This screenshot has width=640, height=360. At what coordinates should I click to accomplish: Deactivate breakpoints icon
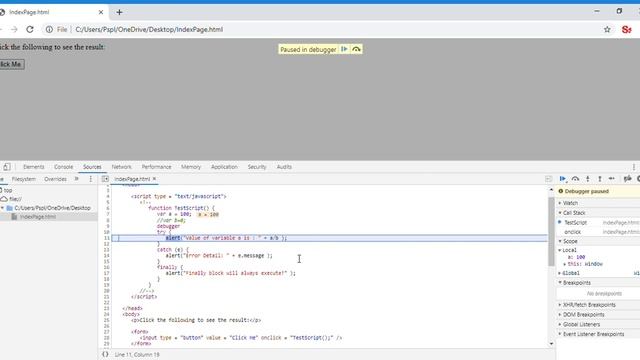click(628, 179)
